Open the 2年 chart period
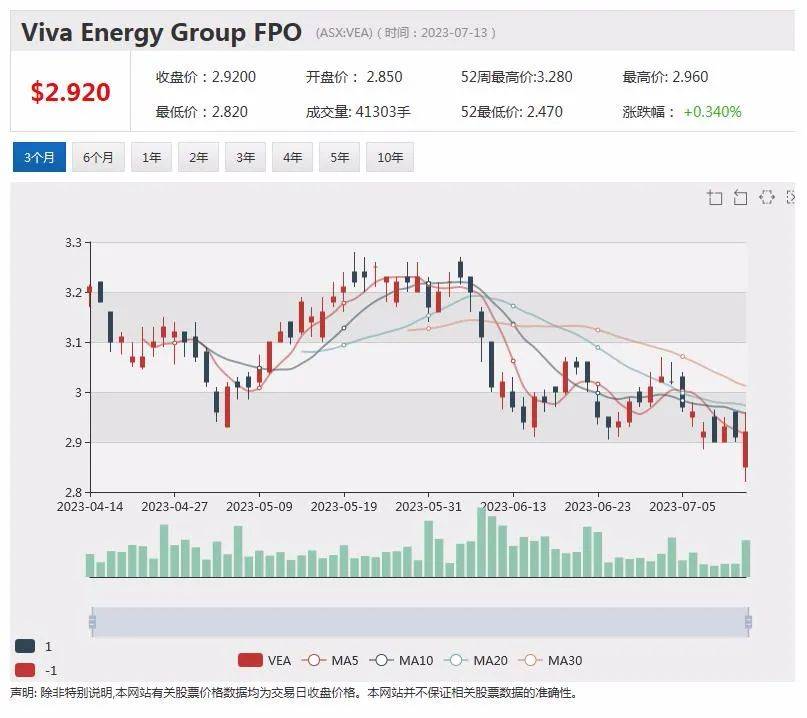807x718 pixels. click(198, 157)
